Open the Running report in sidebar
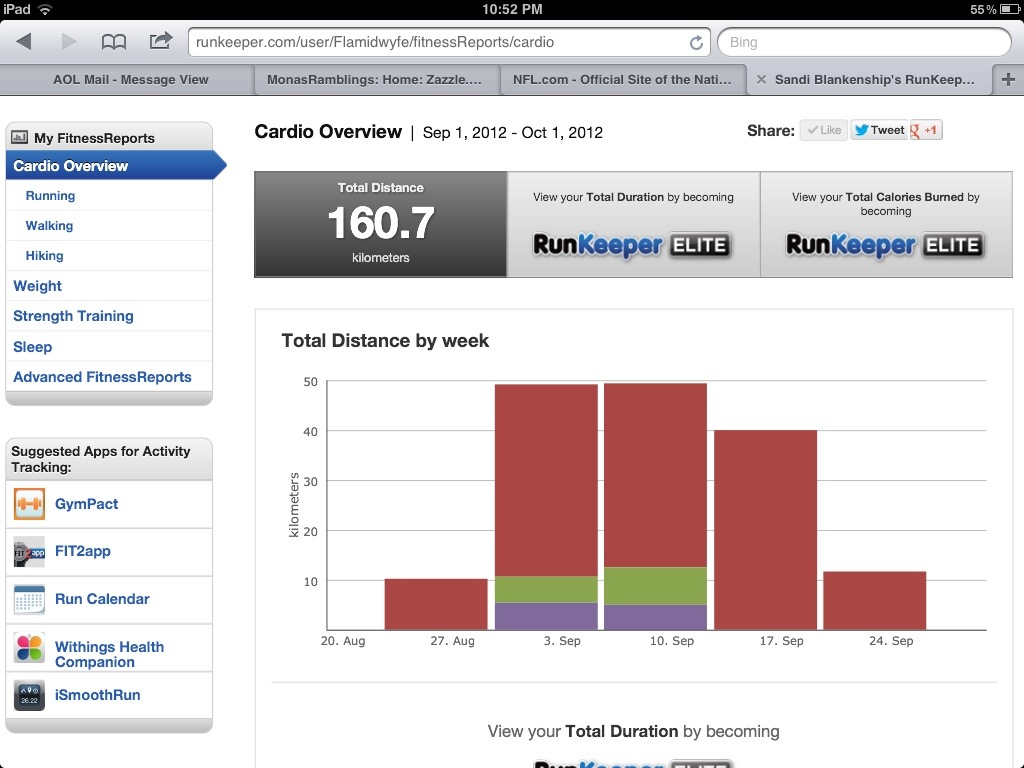Screen dimensions: 1024x768 tap(50, 196)
